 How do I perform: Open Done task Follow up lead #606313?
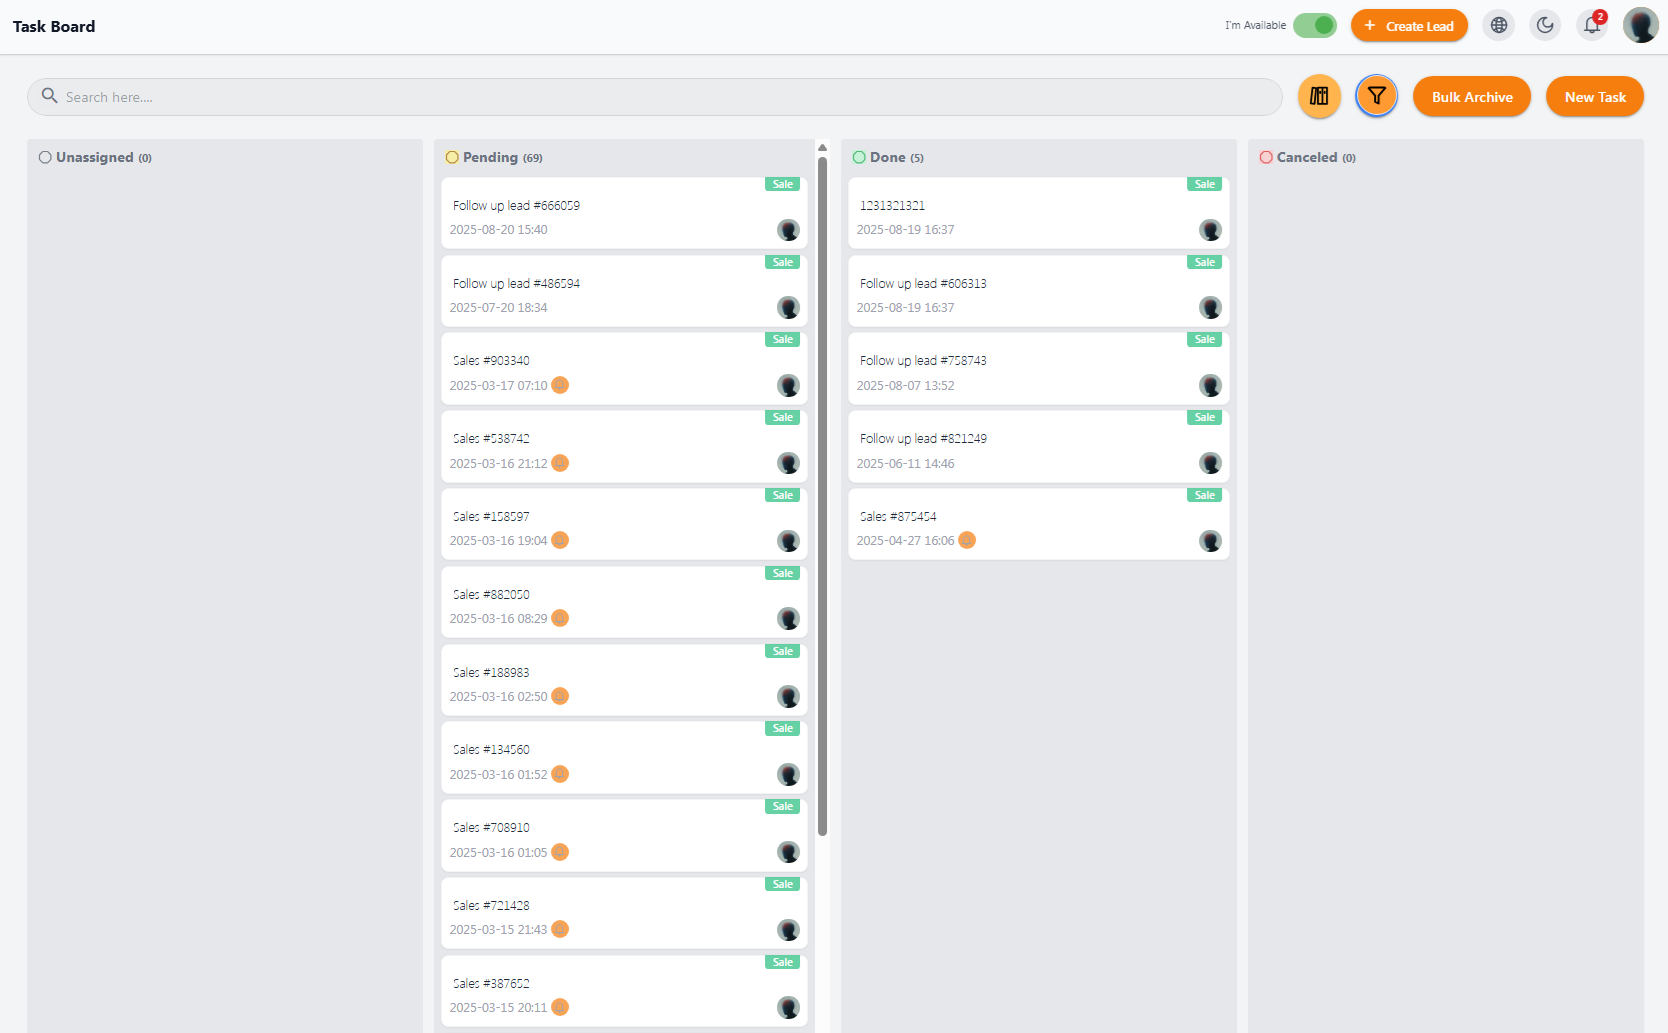(x=1039, y=291)
